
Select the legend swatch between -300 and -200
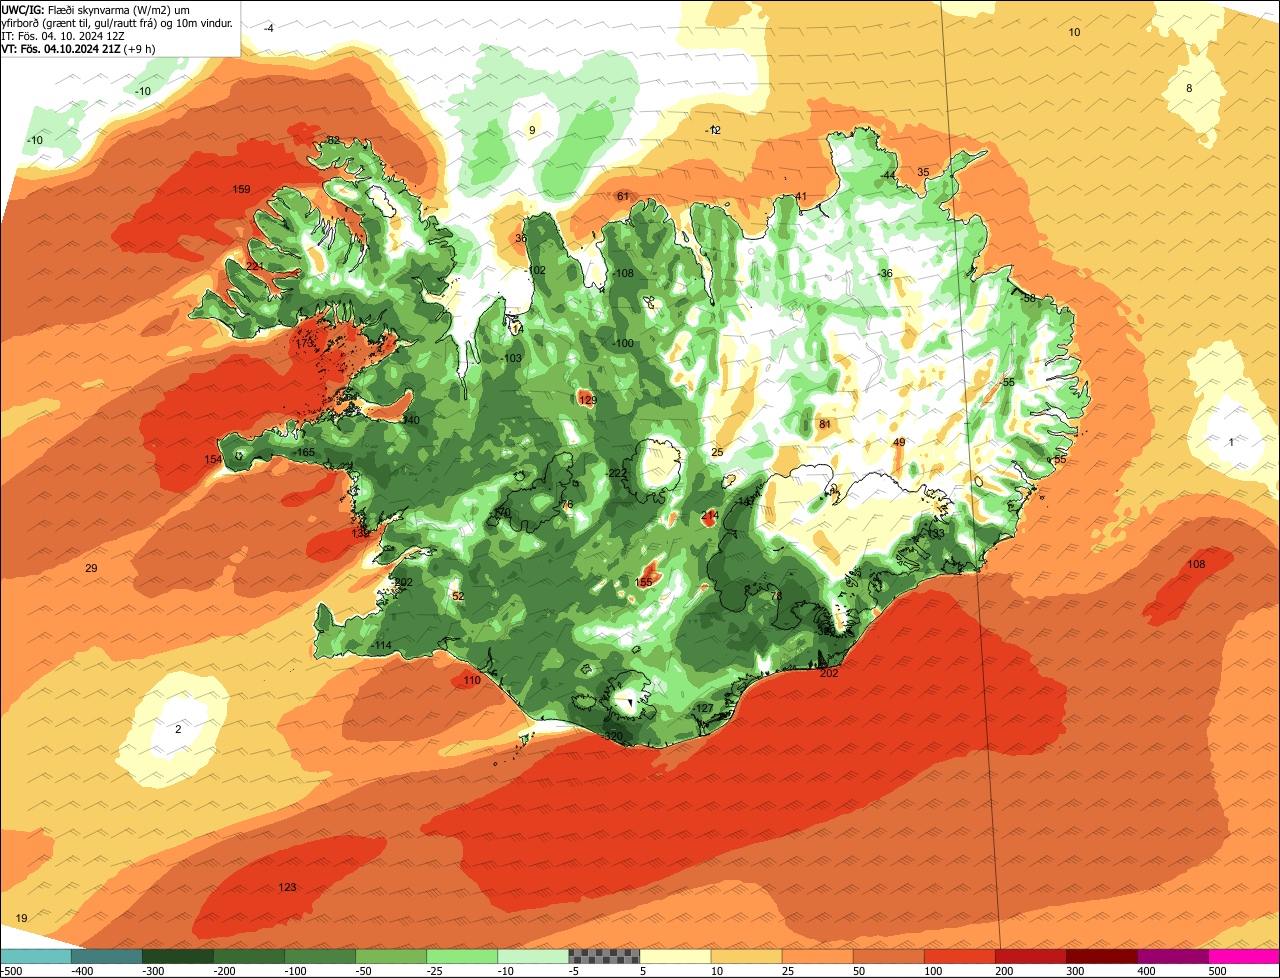(x=178, y=956)
